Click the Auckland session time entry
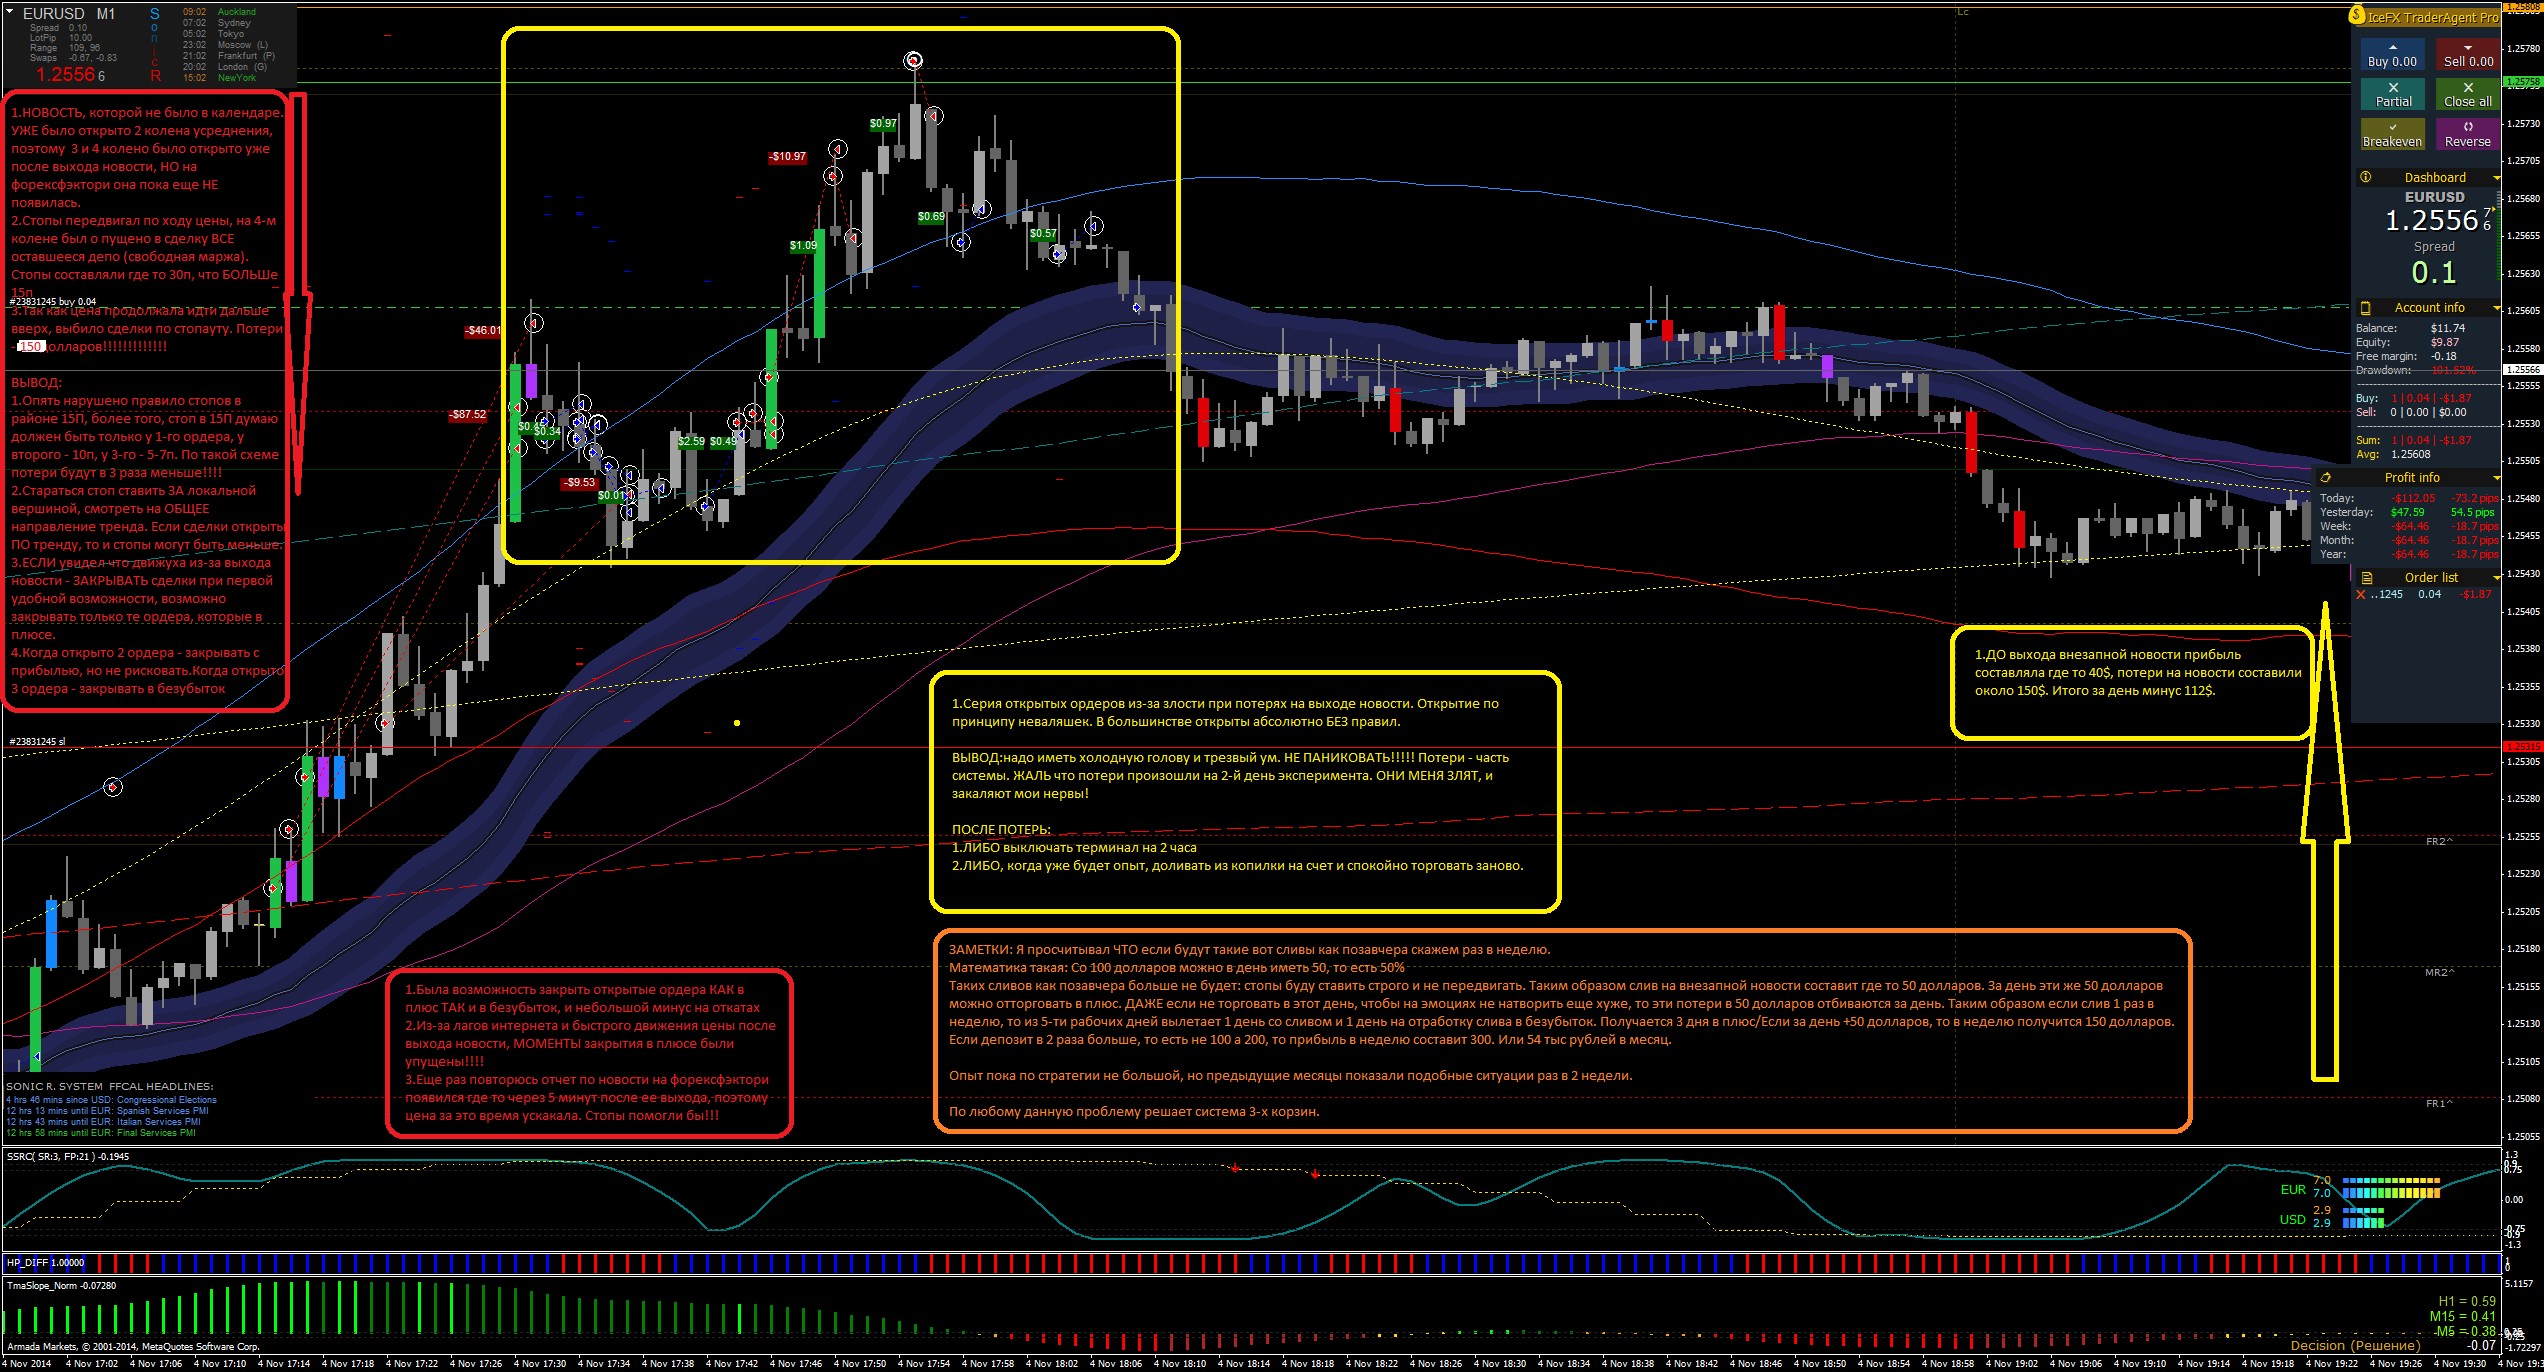This screenshot has width=2544, height=1372. 220,12
